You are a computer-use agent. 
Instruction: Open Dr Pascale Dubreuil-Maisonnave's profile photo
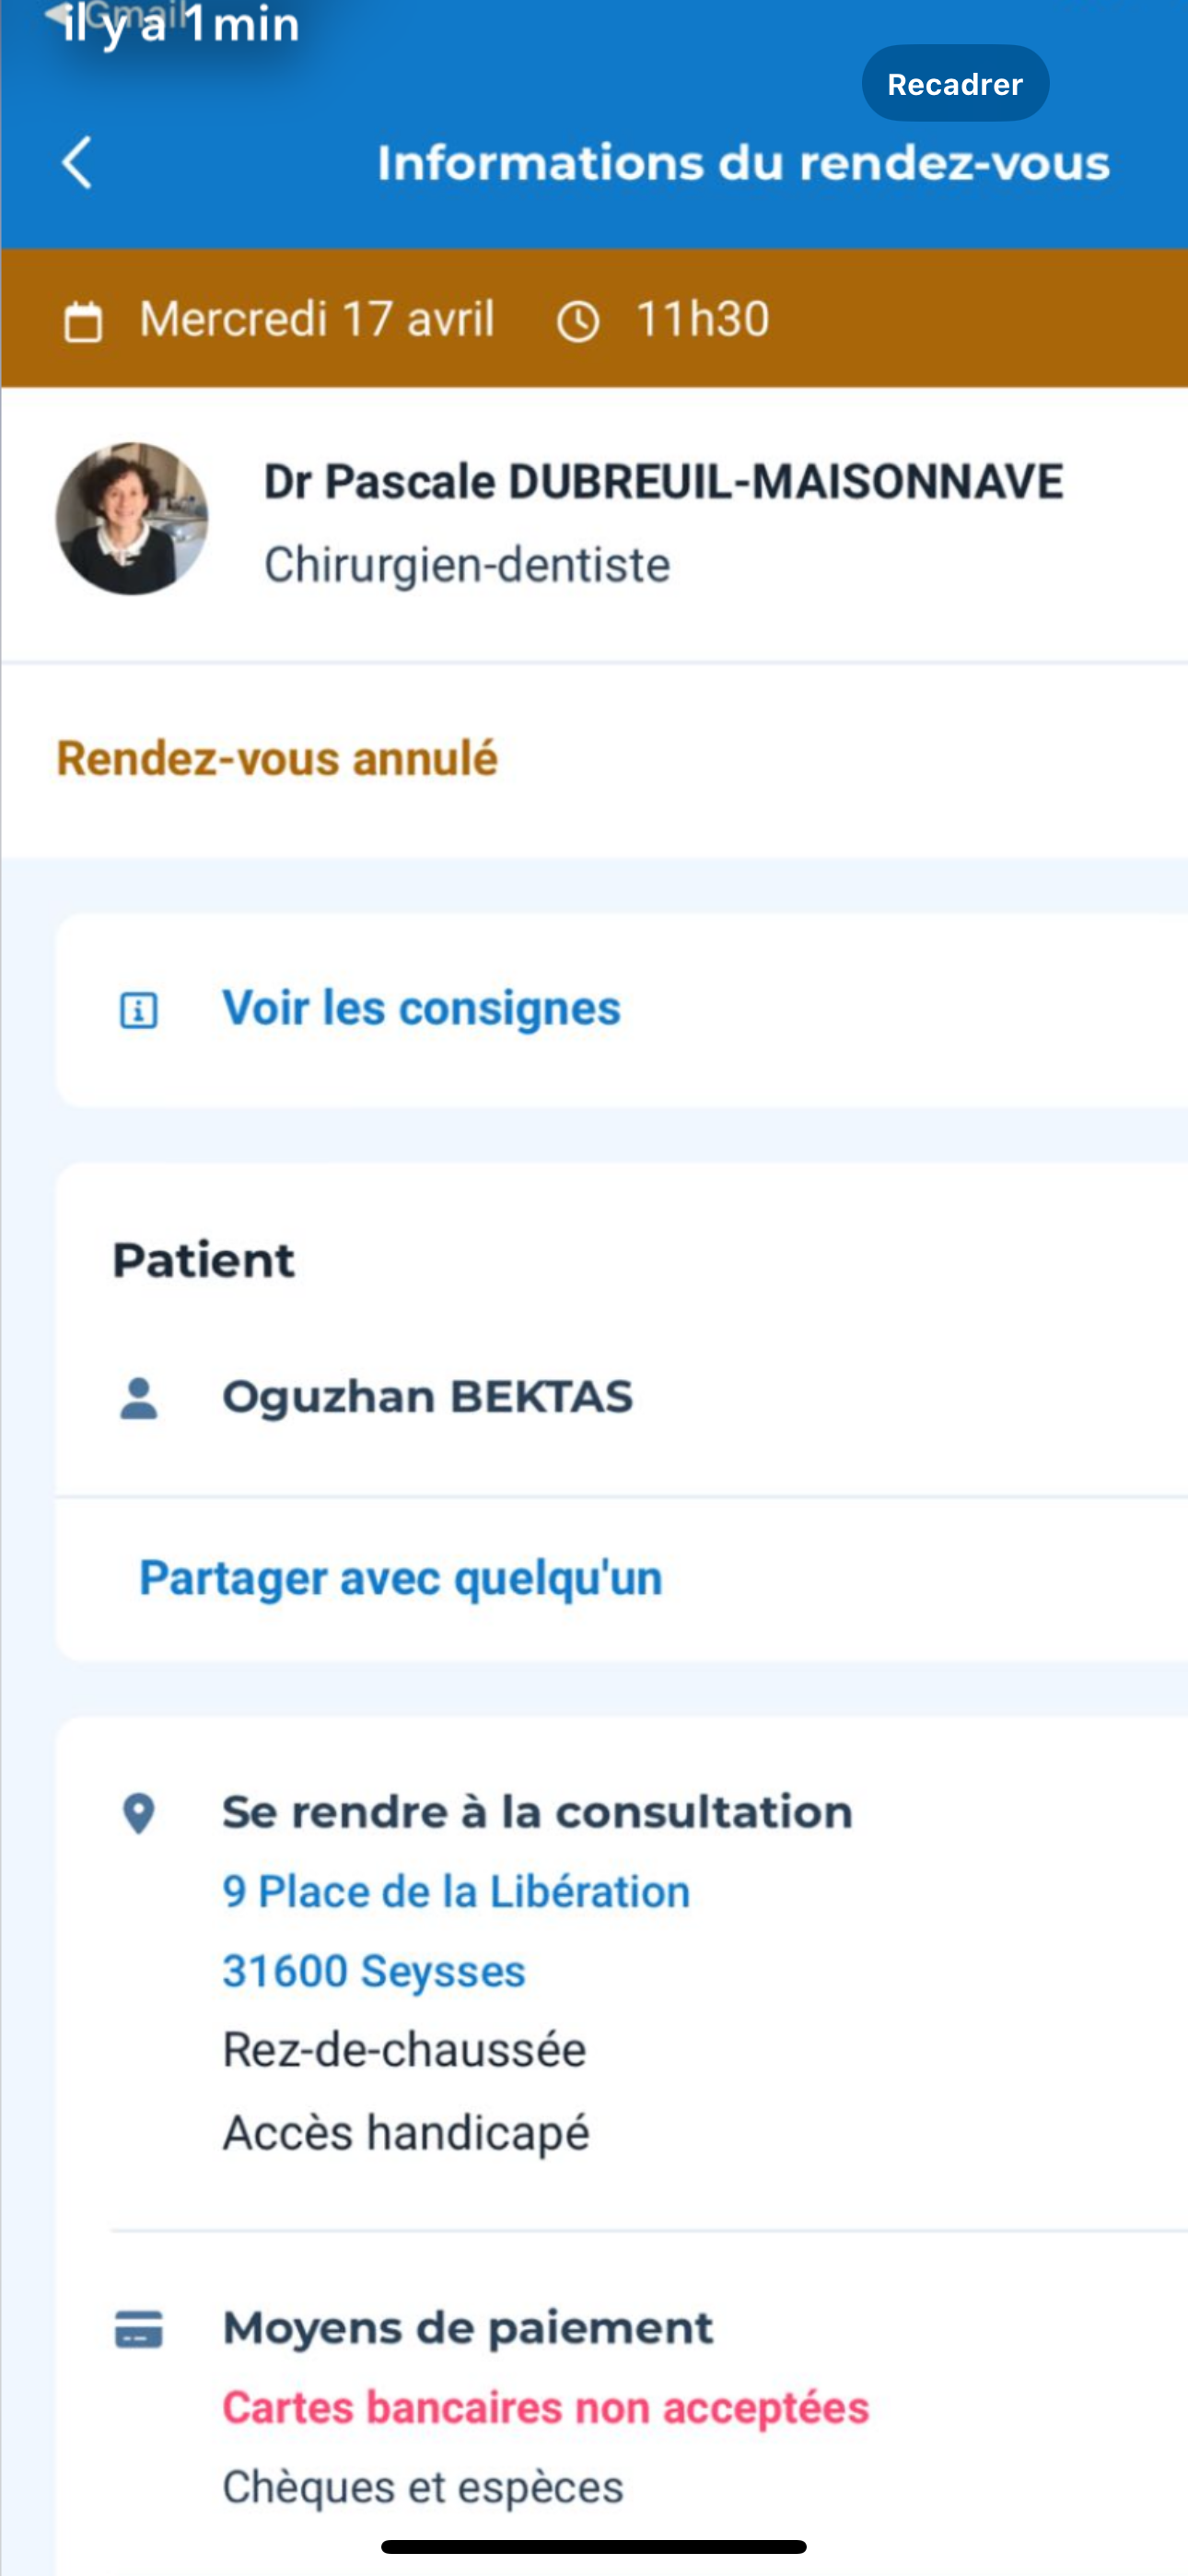132,519
